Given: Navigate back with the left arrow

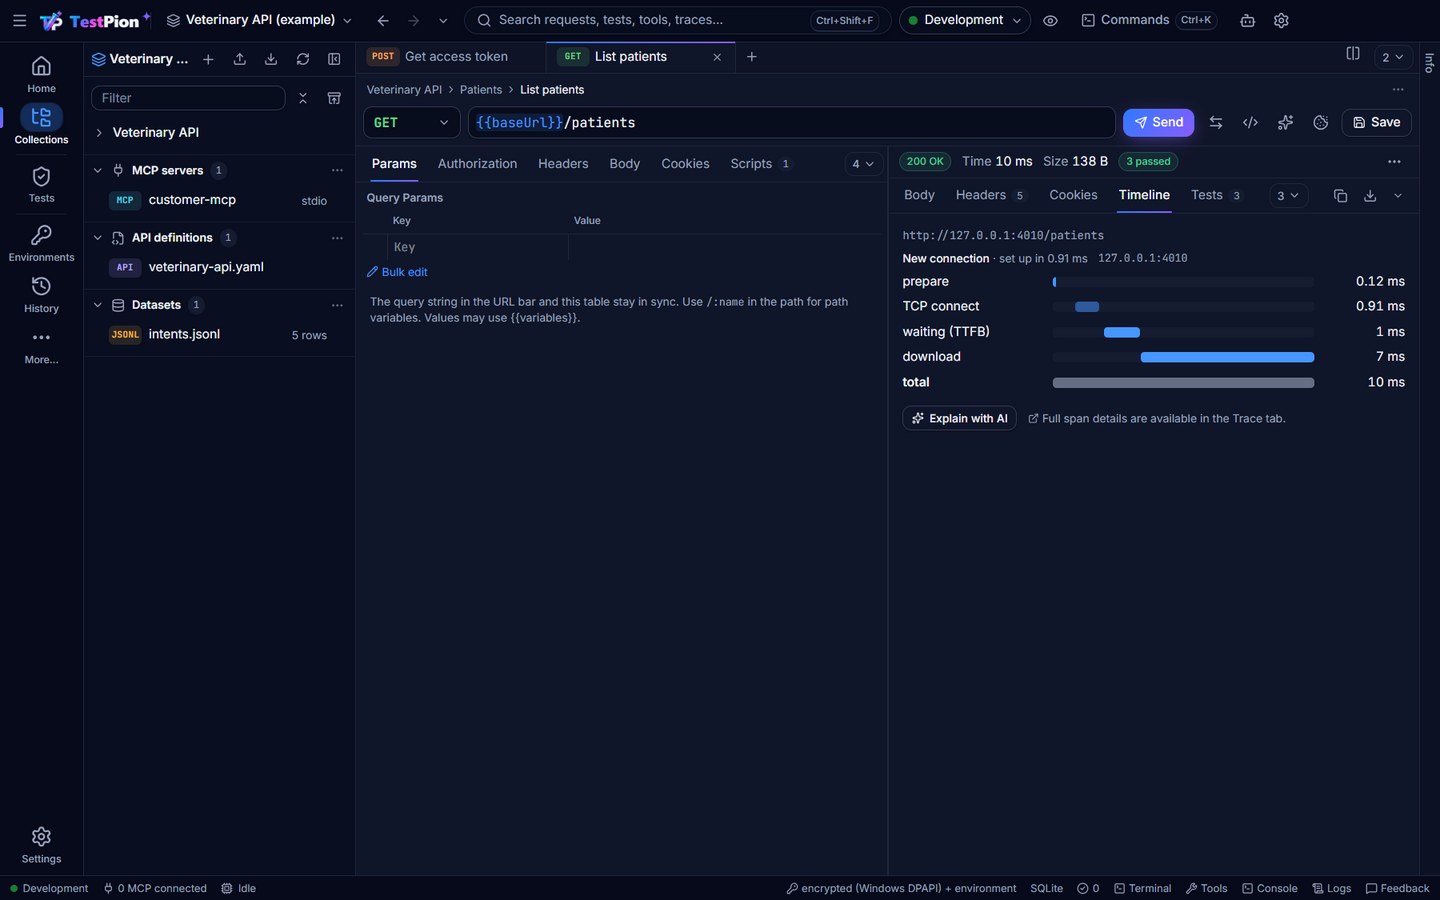Looking at the screenshot, I should pos(383,20).
